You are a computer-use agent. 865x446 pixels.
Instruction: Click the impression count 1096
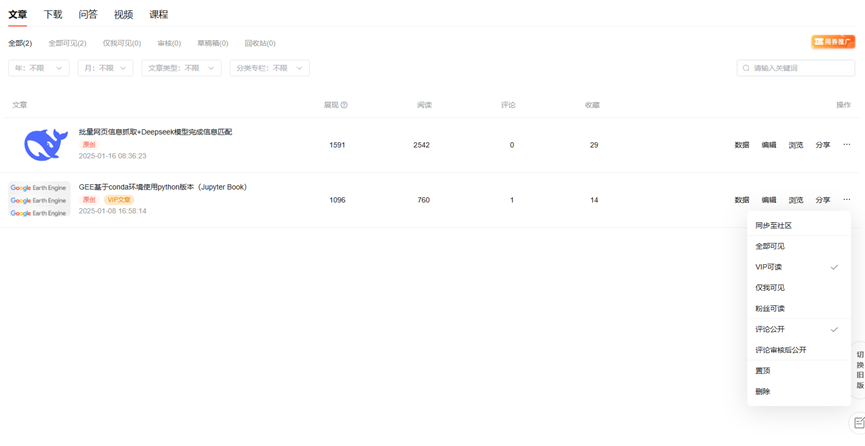coord(337,200)
